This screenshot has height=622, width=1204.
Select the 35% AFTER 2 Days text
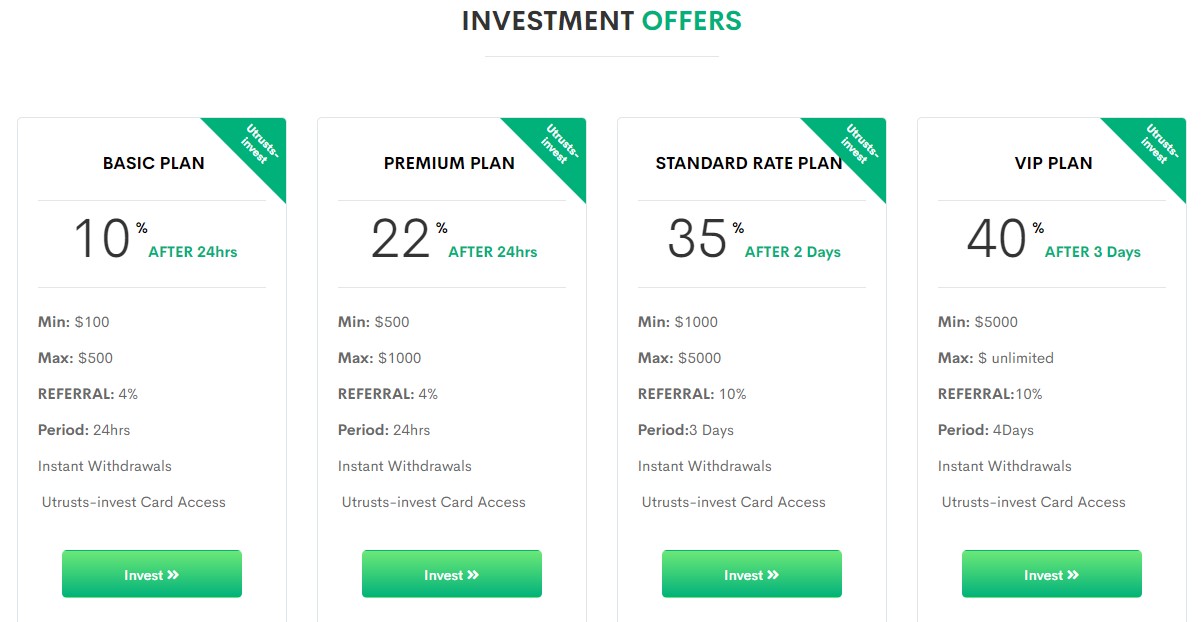tap(755, 242)
